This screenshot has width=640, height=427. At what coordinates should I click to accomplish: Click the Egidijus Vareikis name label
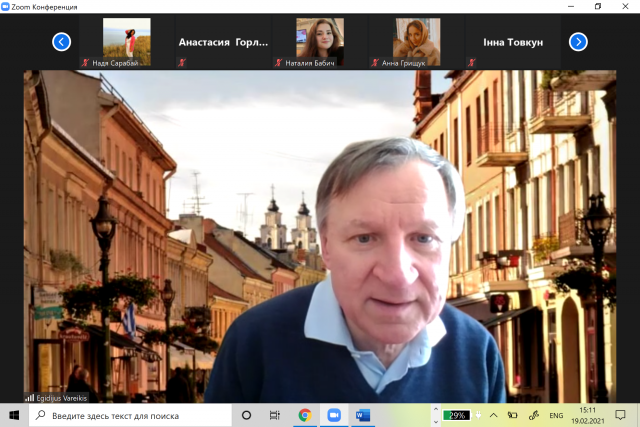coord(62,397)
